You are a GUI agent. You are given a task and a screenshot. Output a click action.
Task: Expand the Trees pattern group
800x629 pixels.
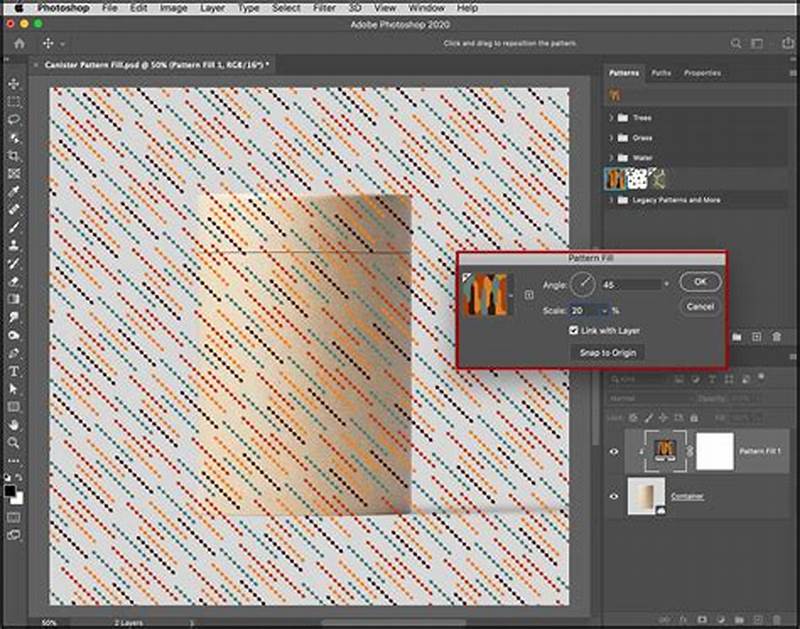pos(610,118)
